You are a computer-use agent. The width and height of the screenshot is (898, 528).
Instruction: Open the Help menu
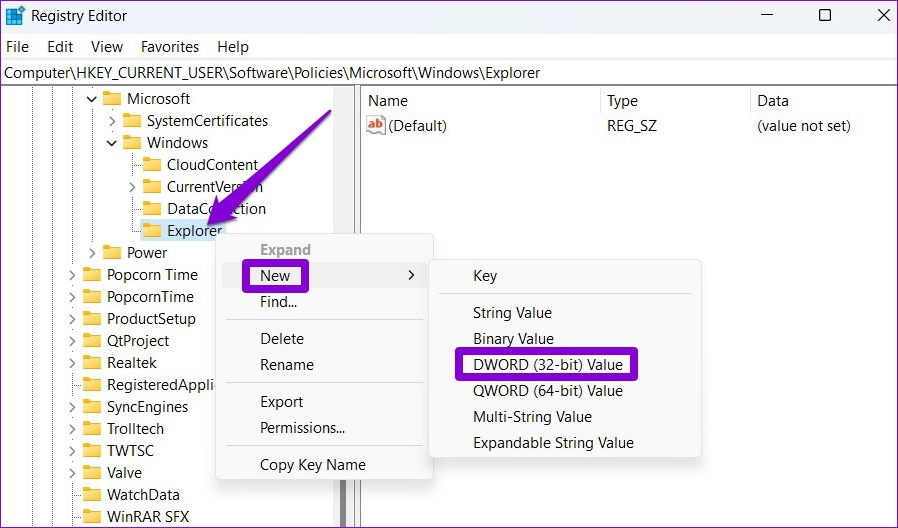[233, 46]
